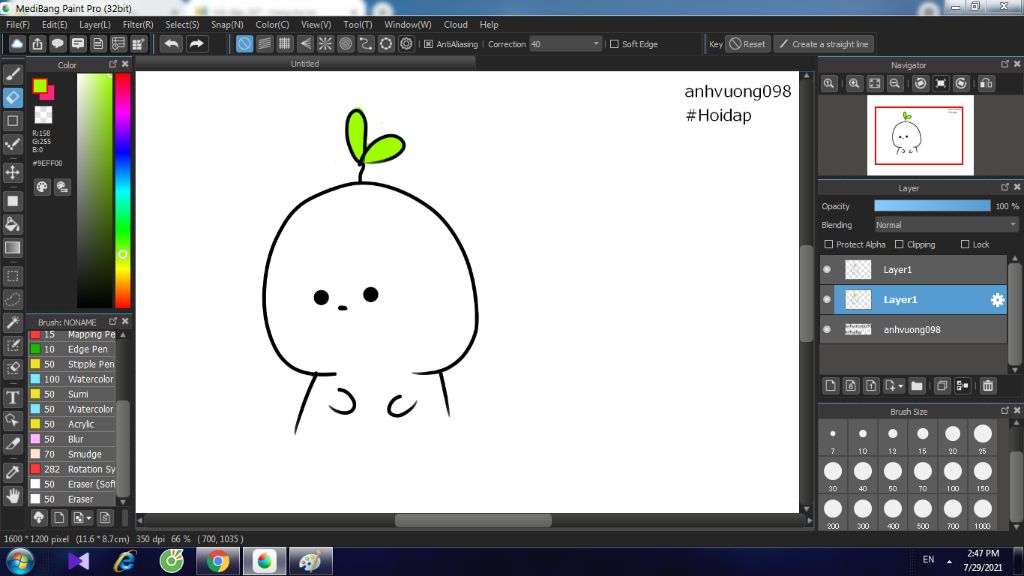Tick the Lock checkbox in Layer panel
Screen dimensions: 1024x576
pos(965,244)
